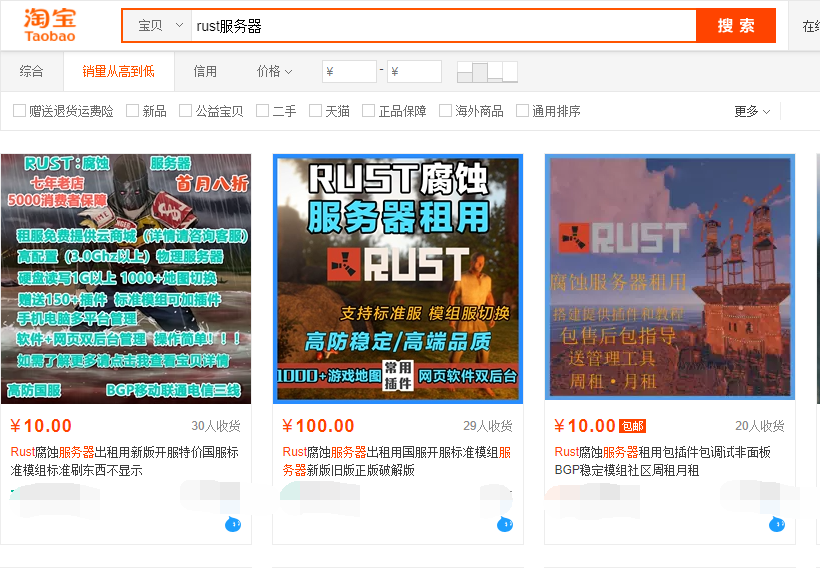
Task: Click the Wangwang chat icon on the 30人收货 listing
Action: click(233, 524)
